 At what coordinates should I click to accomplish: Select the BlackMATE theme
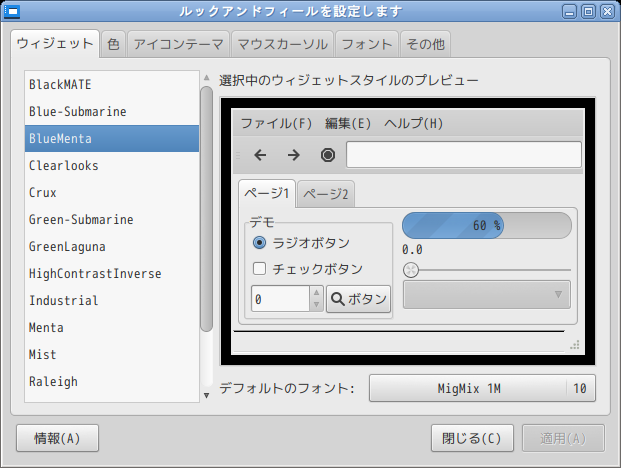click(112, 84)
